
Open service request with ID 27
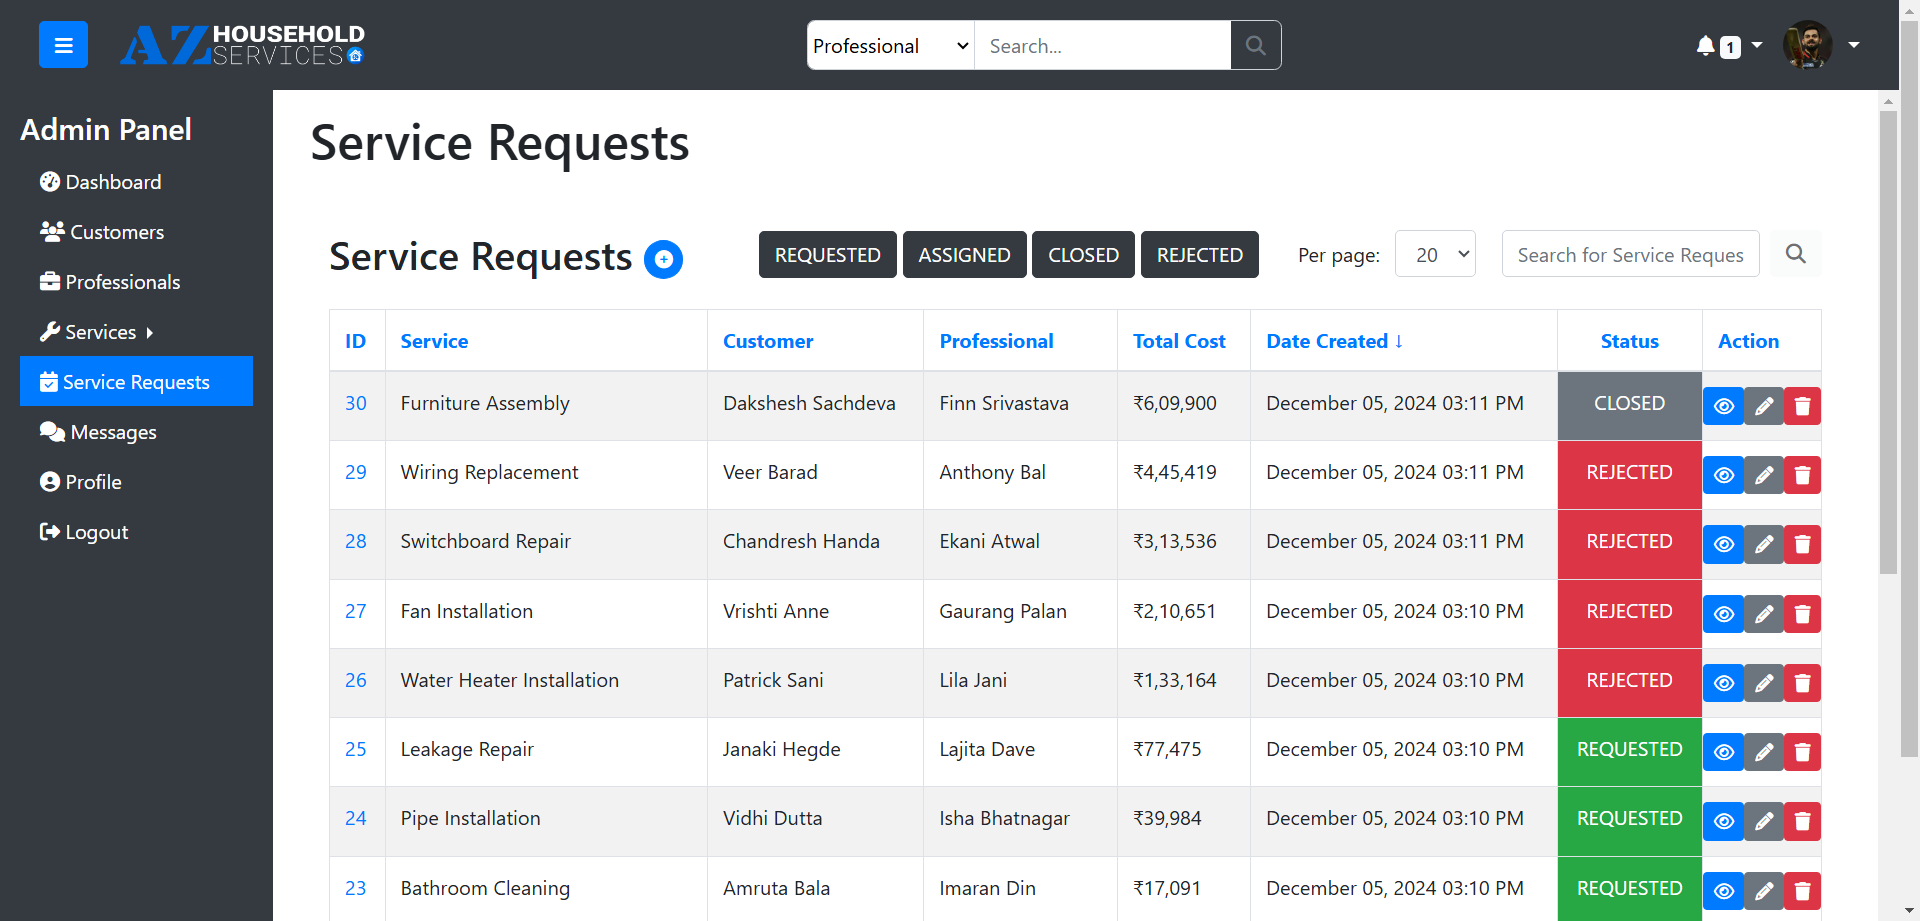pos(356,611)
